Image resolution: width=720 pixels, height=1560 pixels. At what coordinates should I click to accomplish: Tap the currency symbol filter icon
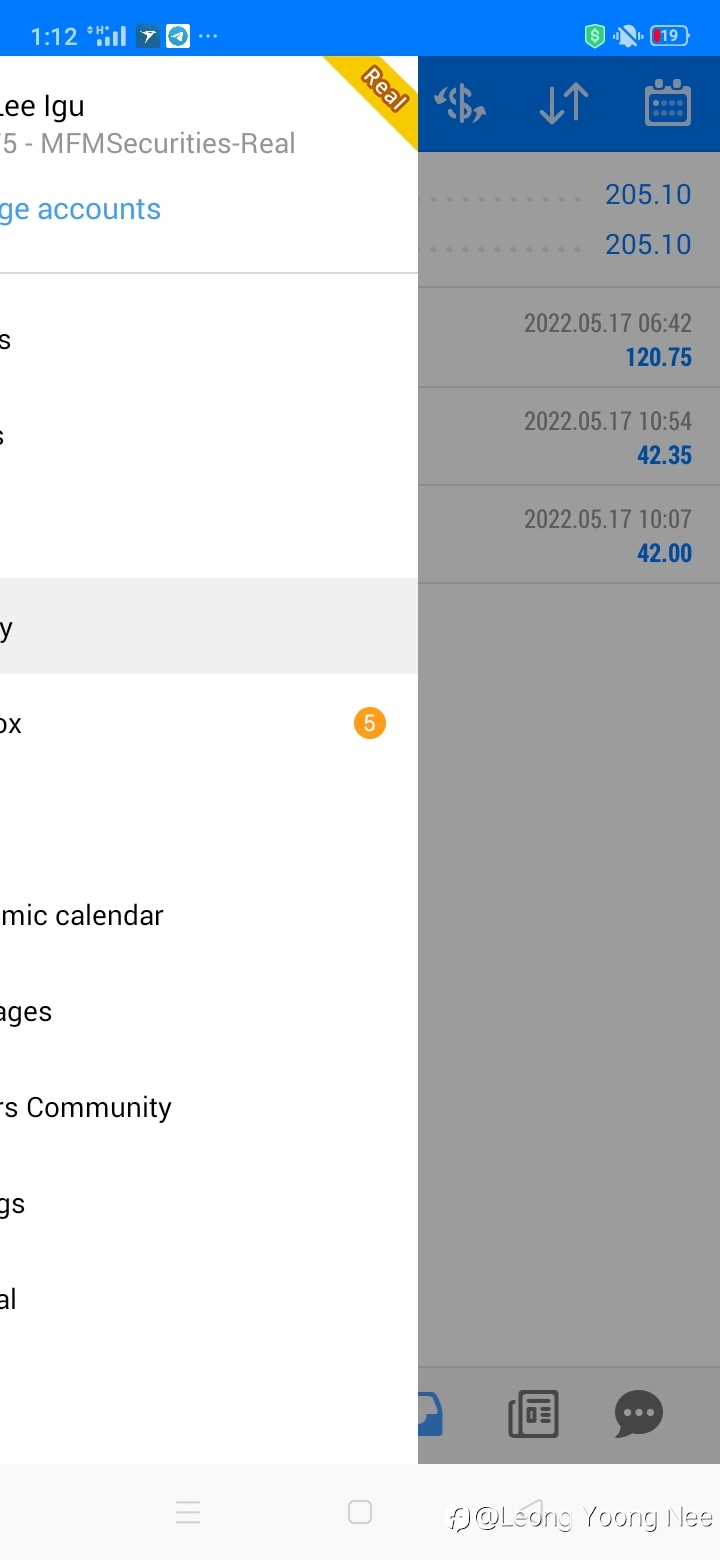[462, 104]
